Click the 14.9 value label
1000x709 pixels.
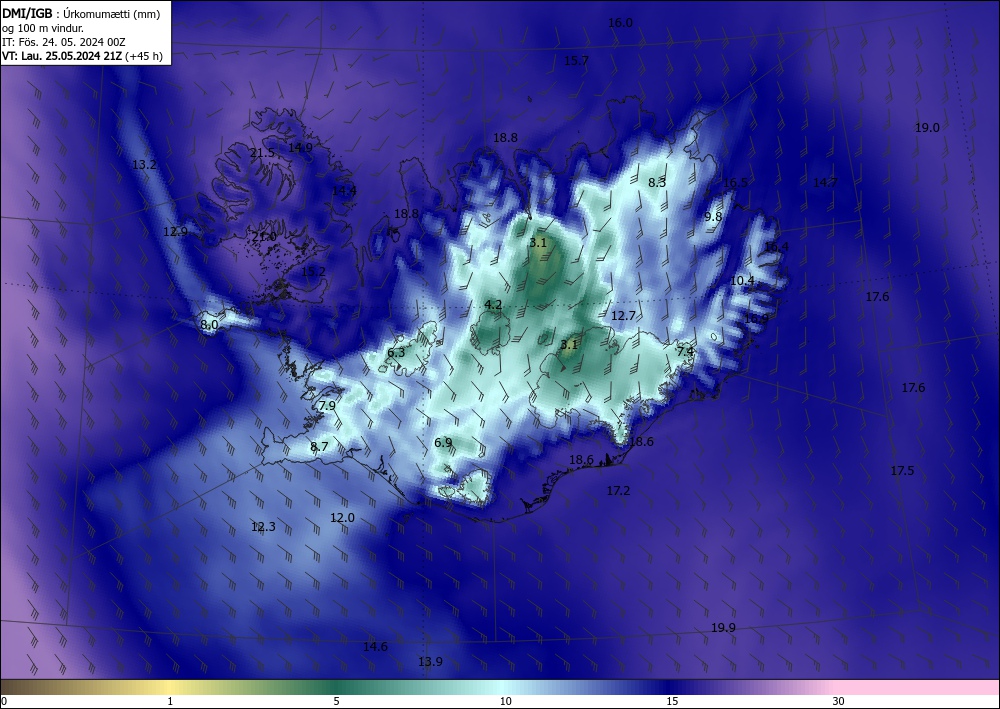(300, 147)
